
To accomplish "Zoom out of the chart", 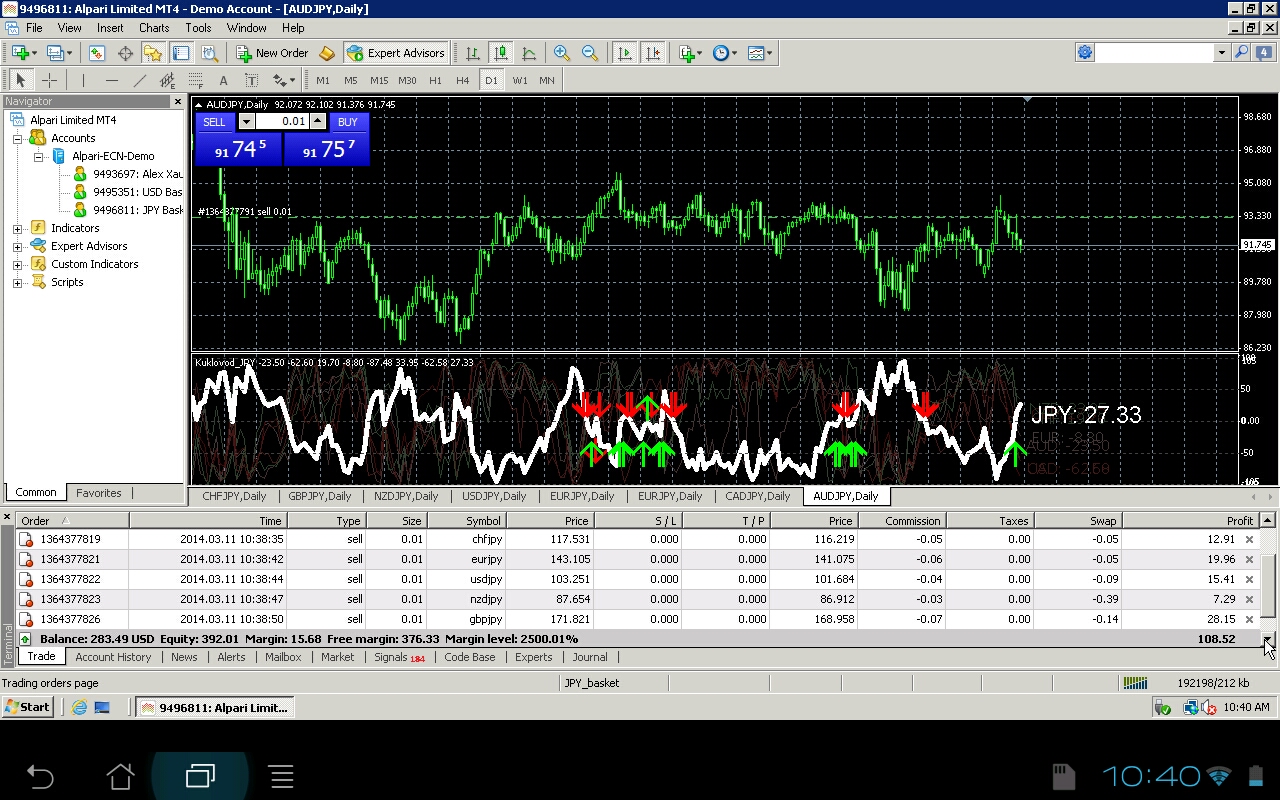I will (x=590, y=53).
